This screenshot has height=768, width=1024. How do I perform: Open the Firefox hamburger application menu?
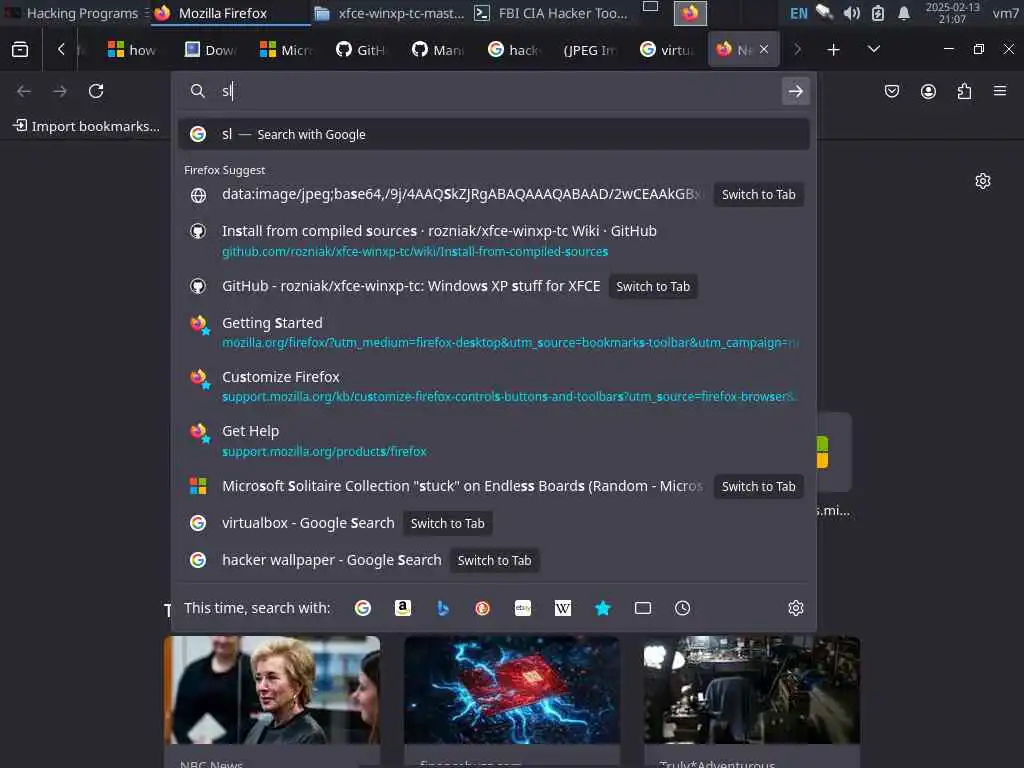[1000, 91]
